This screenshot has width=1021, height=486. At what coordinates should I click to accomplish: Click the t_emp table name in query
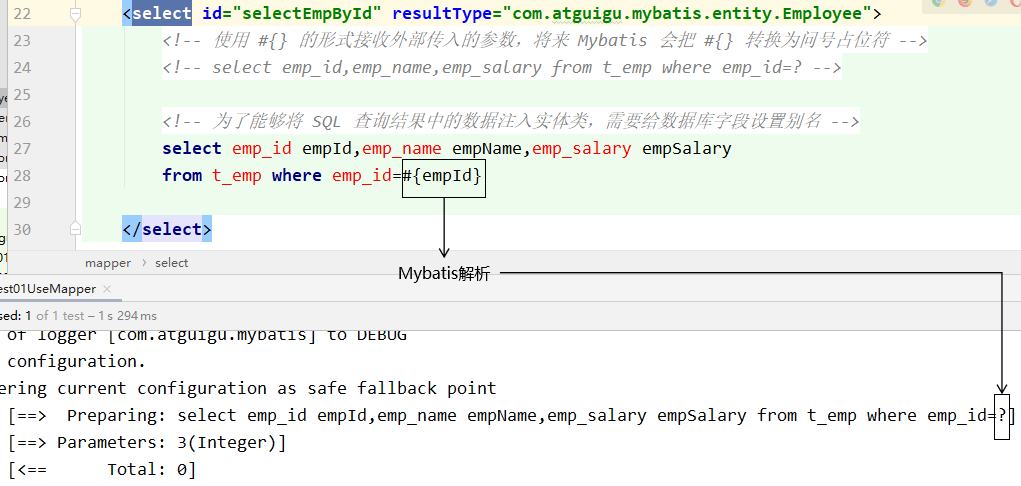point(236,176)
